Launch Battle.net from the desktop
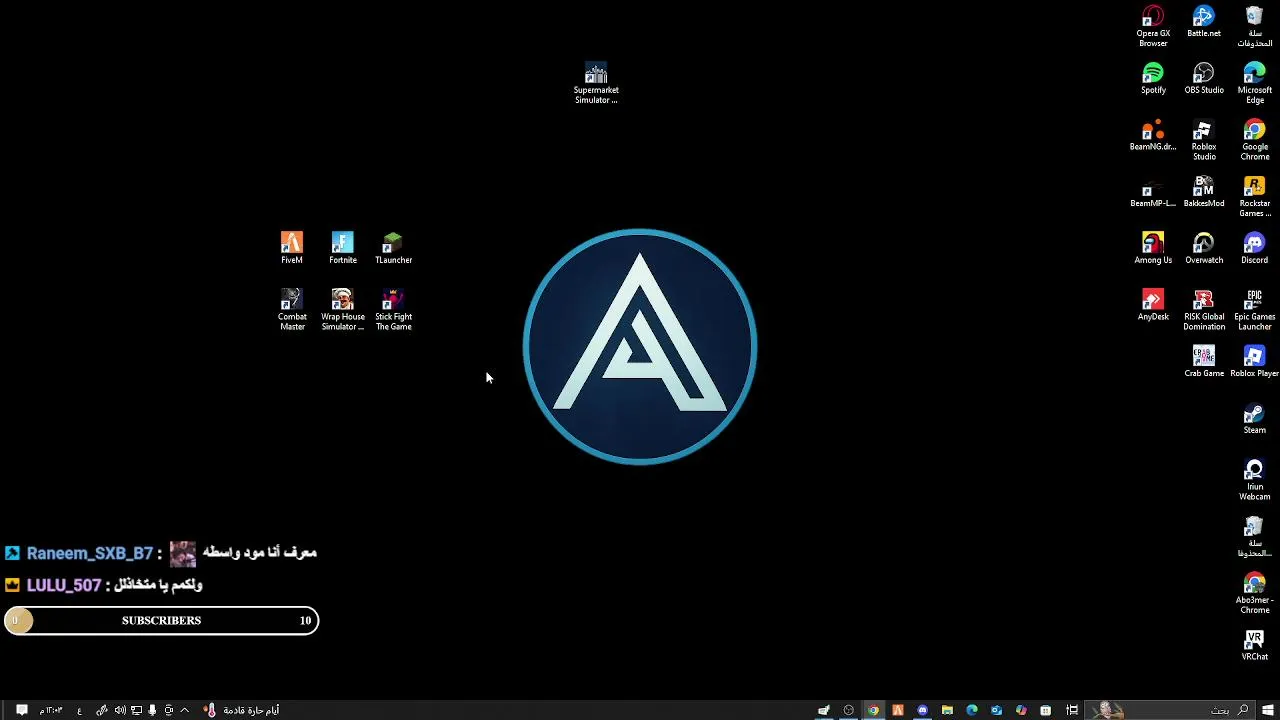The width and height of the screenshot is (1280, 720). tap(1204, 22)
